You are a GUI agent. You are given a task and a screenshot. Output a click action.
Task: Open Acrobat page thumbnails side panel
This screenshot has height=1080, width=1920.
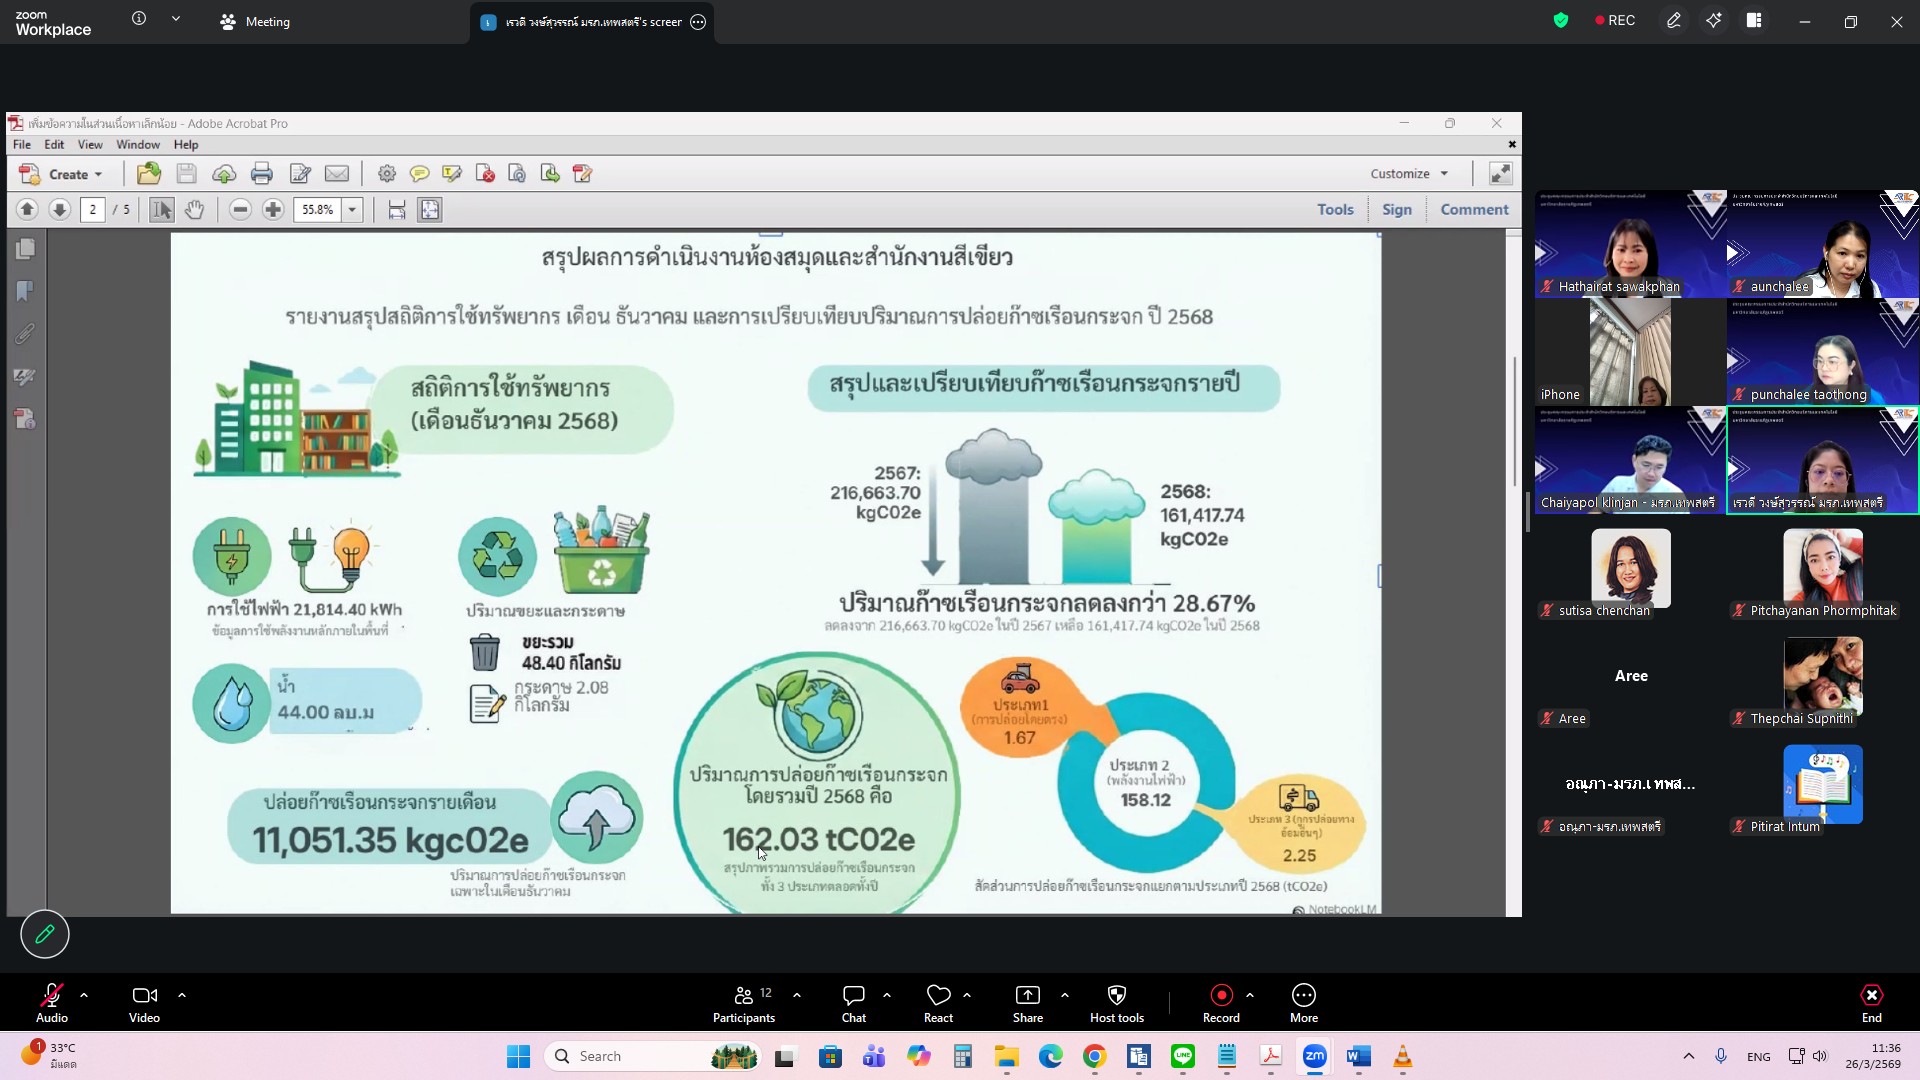click(26, 249)
